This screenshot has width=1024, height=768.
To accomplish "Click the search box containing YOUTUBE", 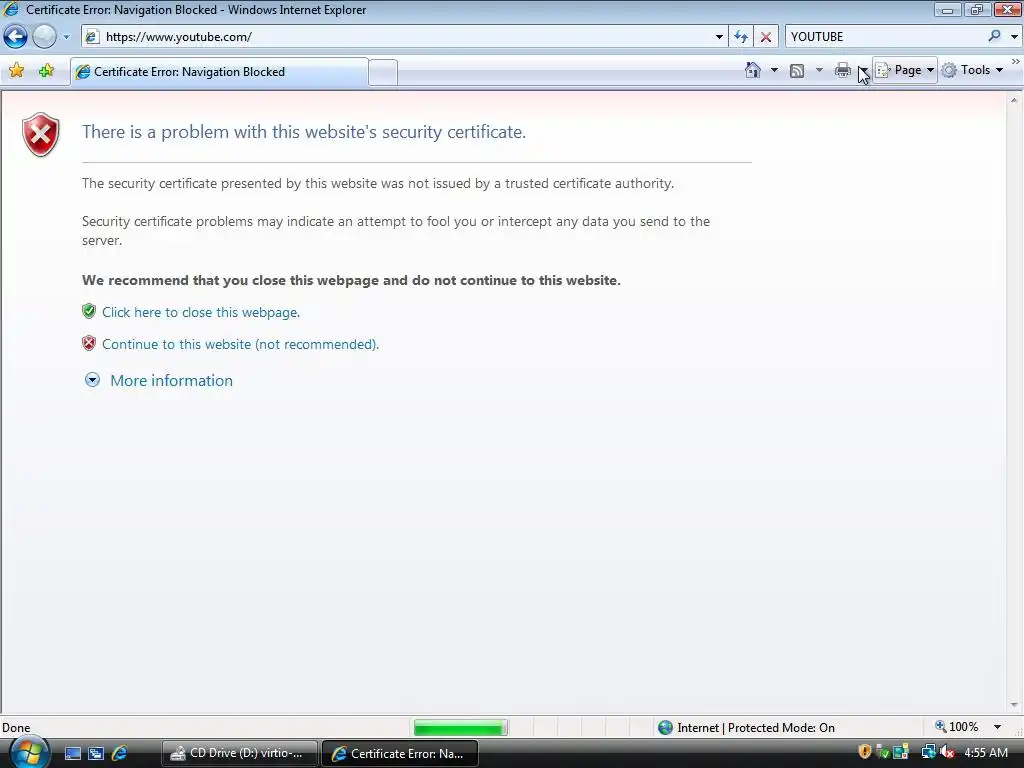I will (x=887, y=37).
